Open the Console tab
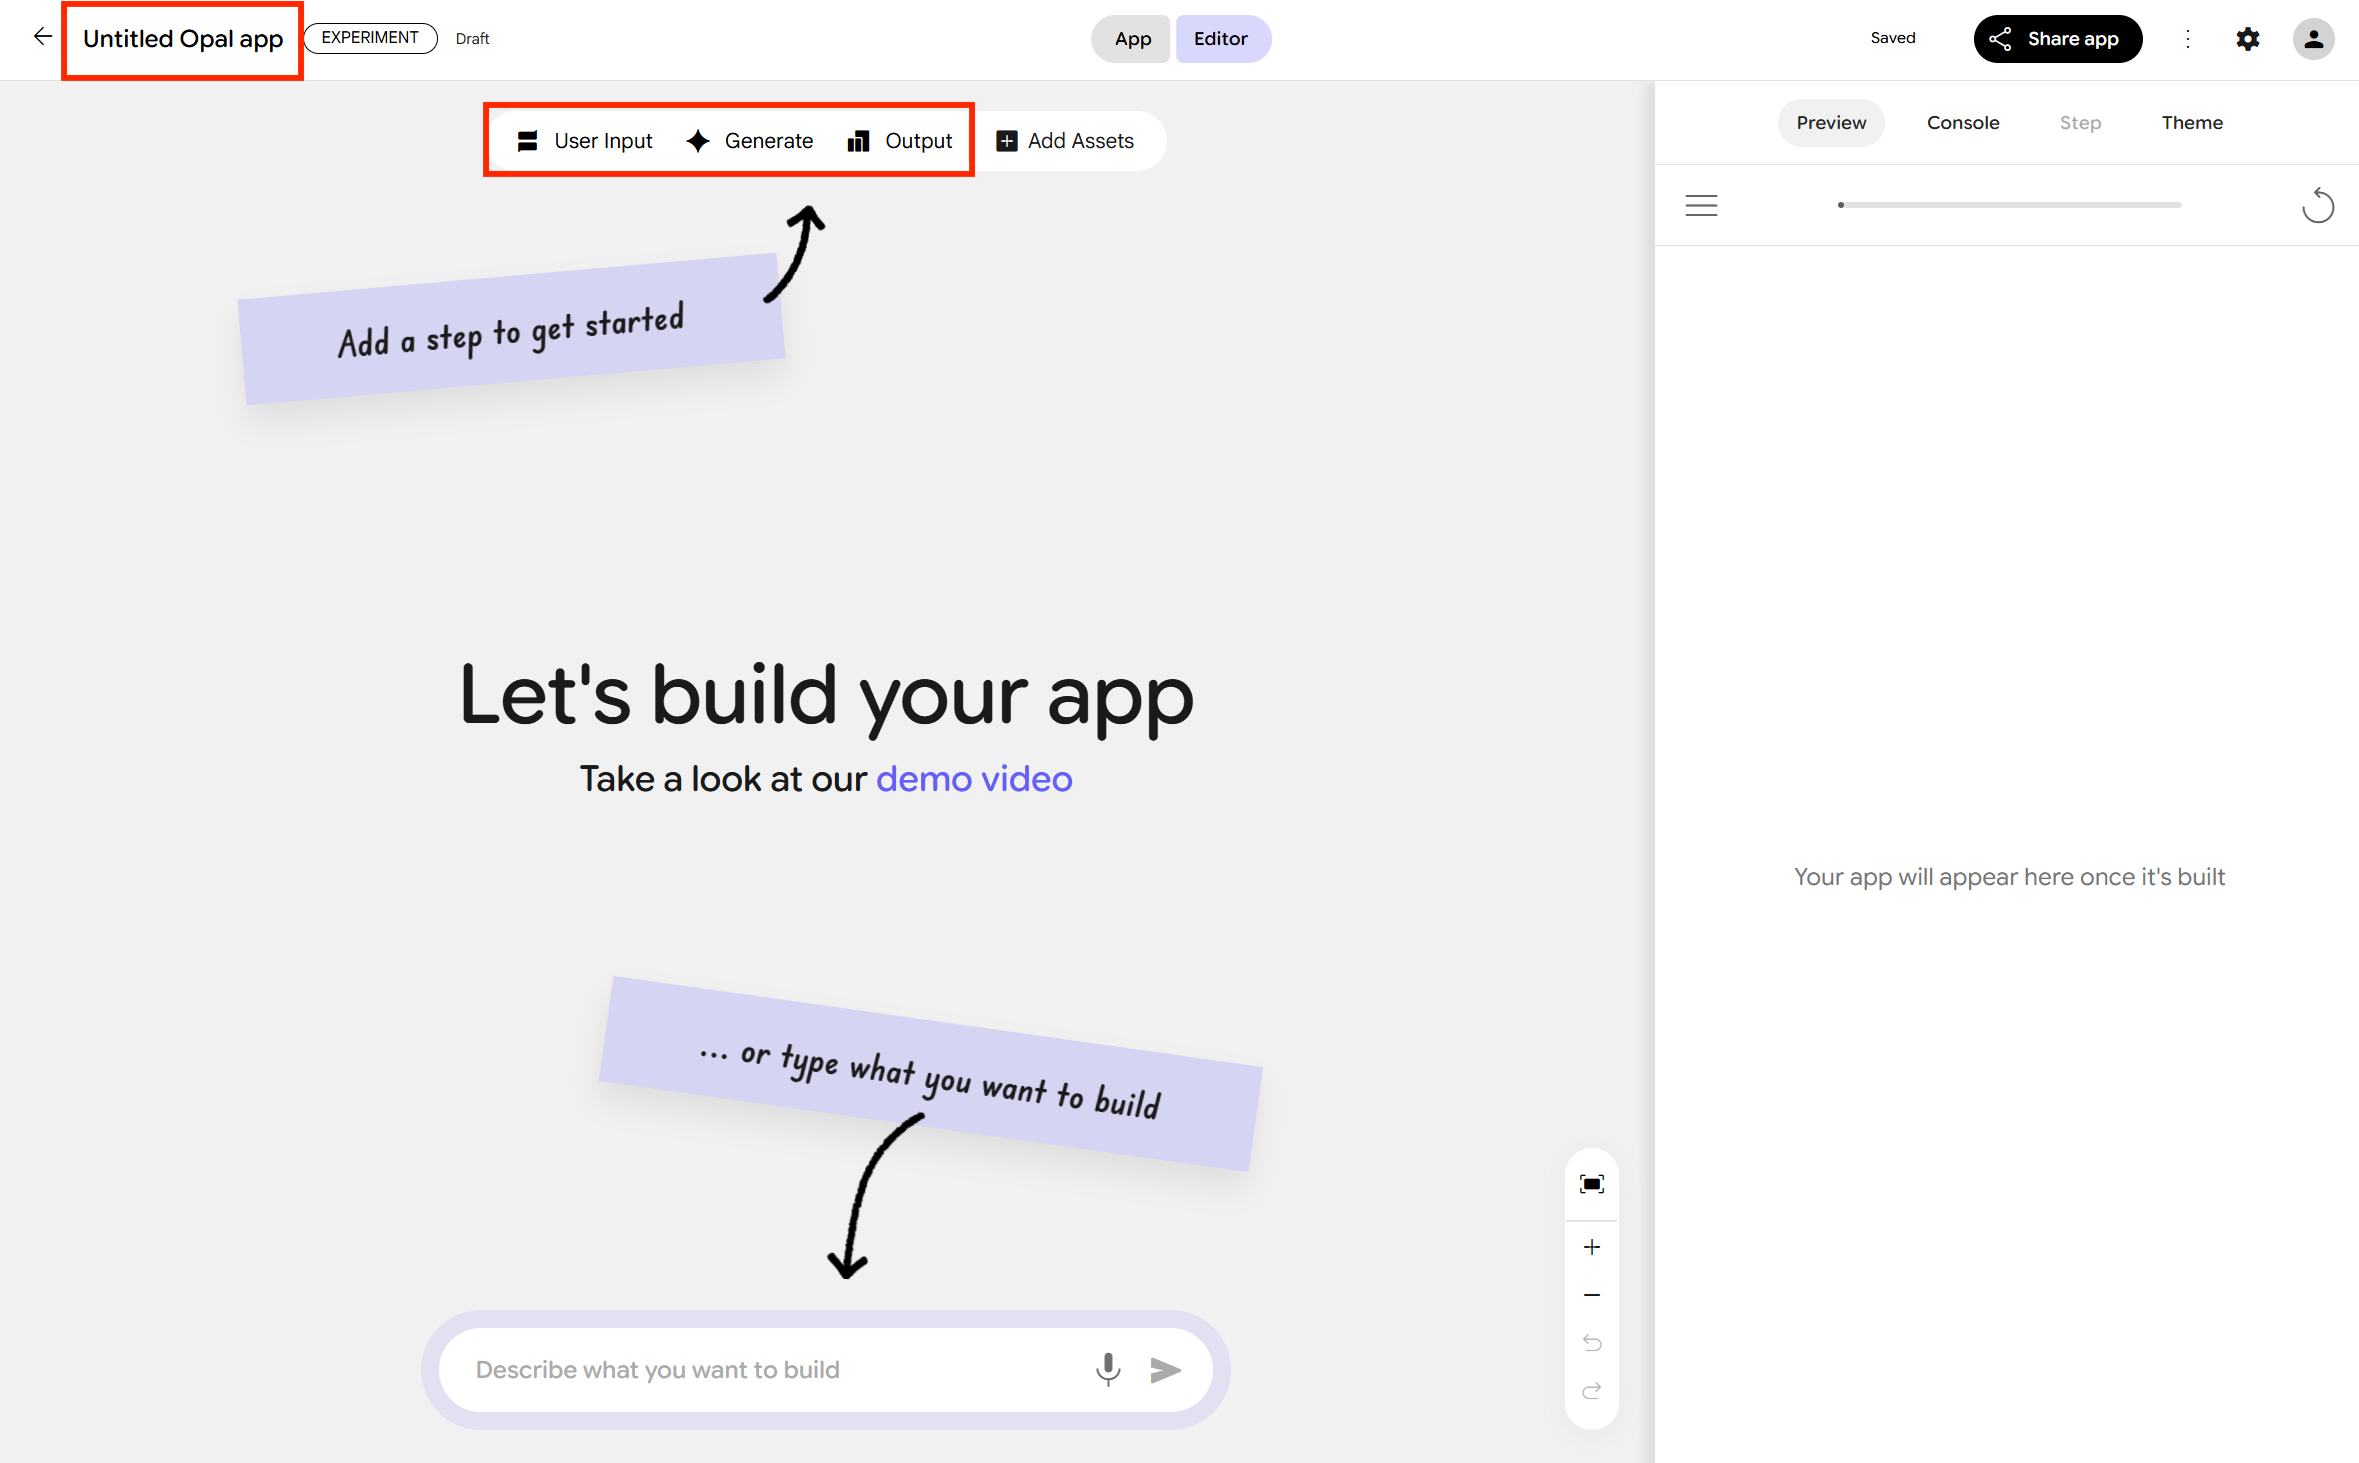This screenshot has width=2359, height=1463. coord(1962,123)
